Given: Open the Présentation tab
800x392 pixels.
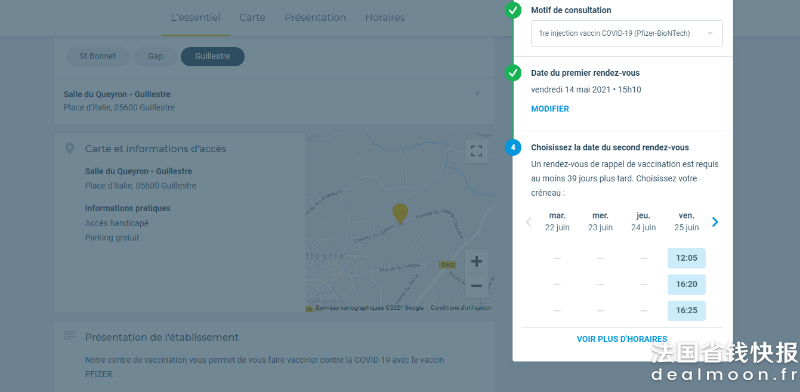Looking at the screenshot, I should coord(315,18).
